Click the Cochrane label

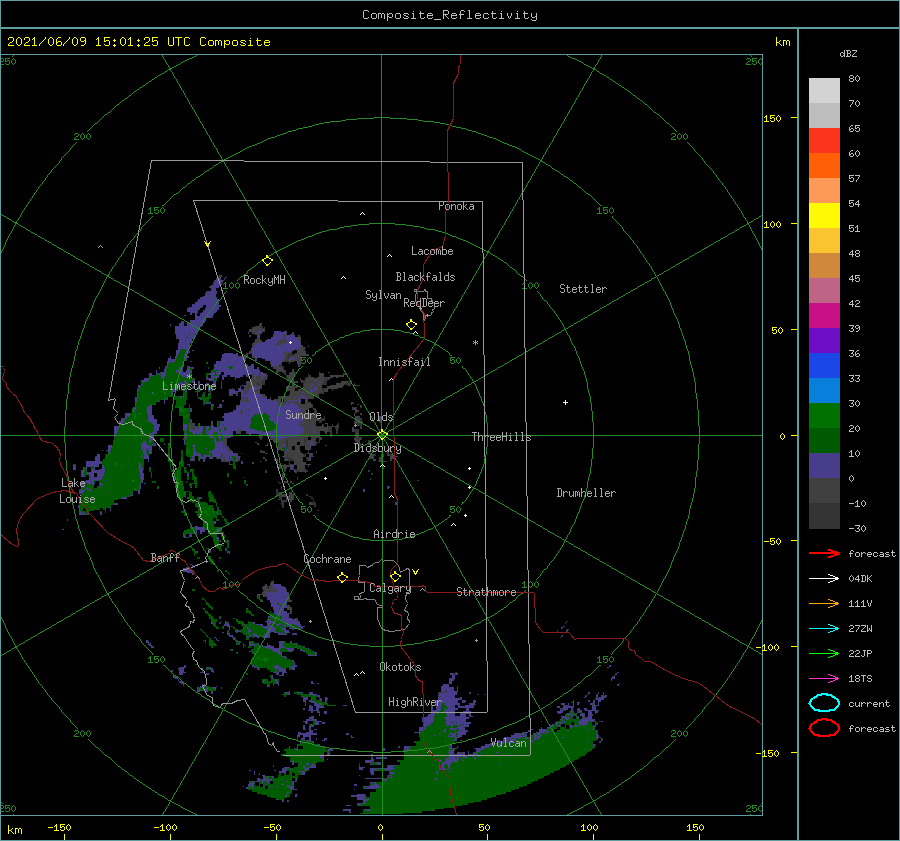coord(327,559)
